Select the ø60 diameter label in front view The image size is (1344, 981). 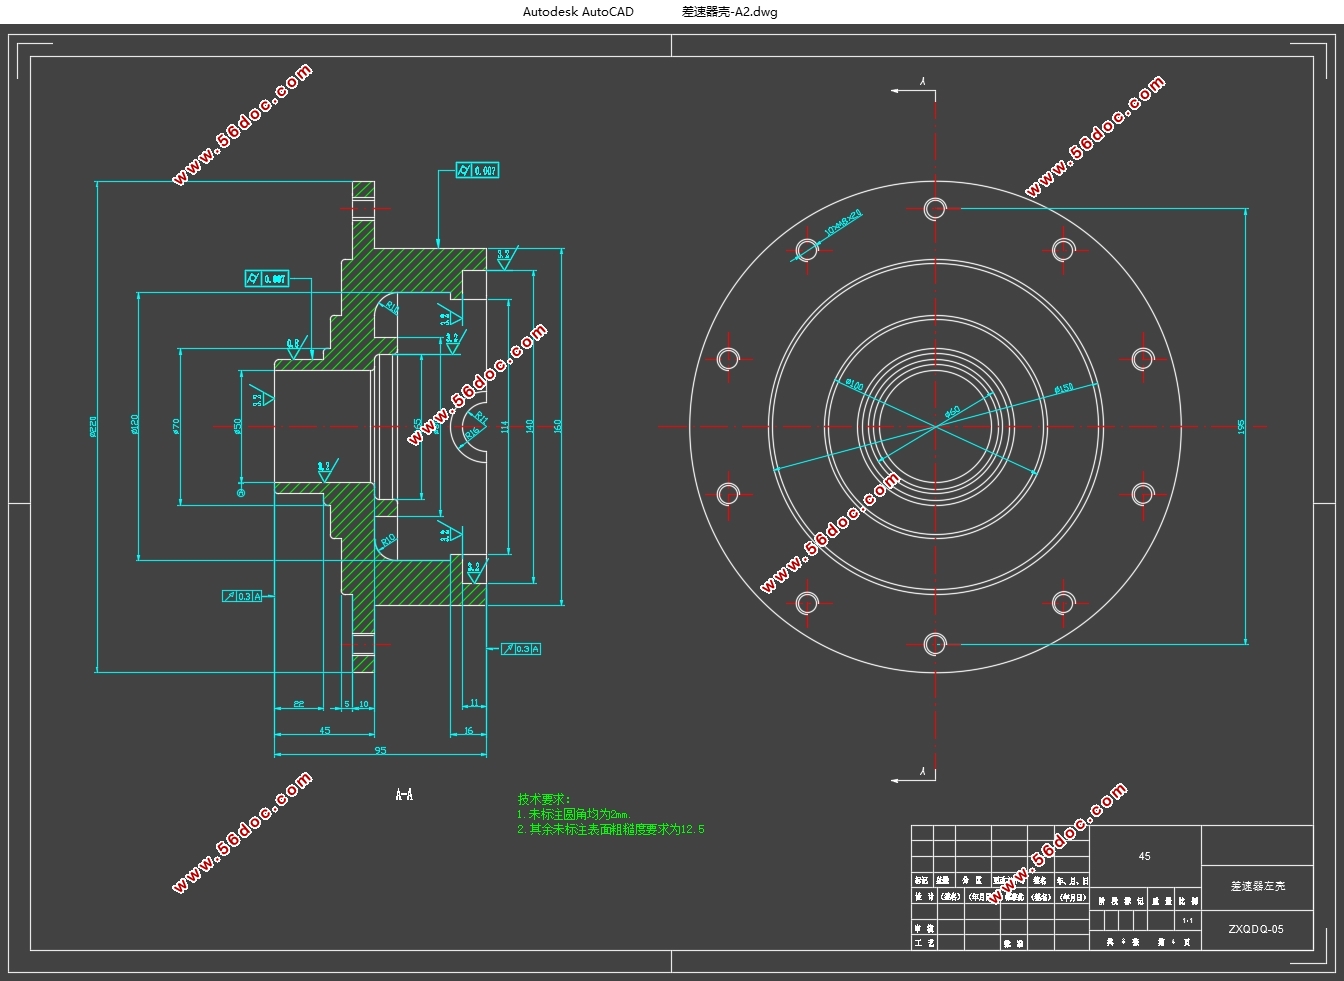tap(952, 410)
